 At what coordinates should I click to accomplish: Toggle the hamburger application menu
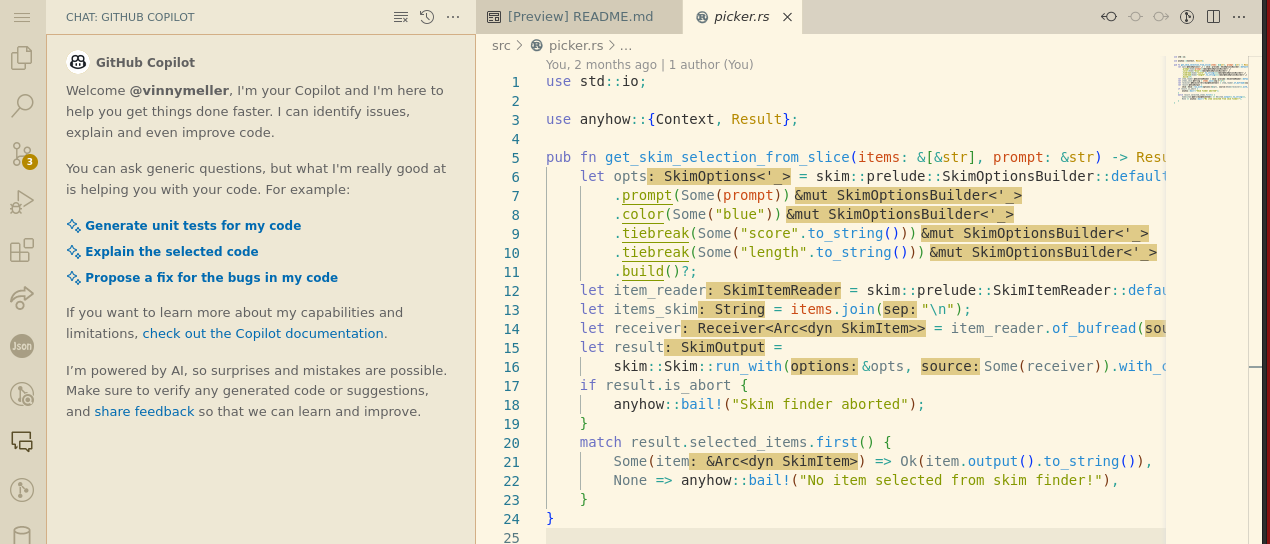[22, 17]
